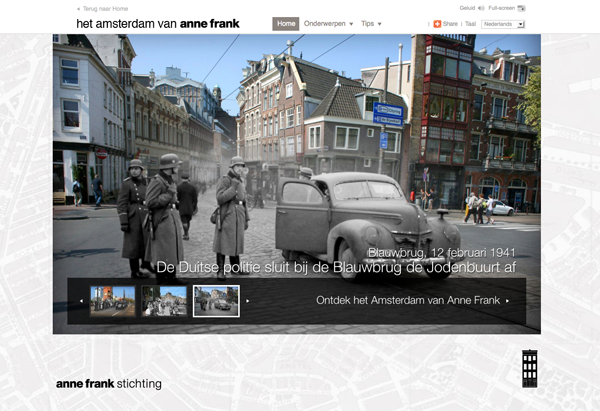This screenshot has height=411, width=600.
Task: Click the 'anne frank stichting' logo
Action: [x=109, y=383]
